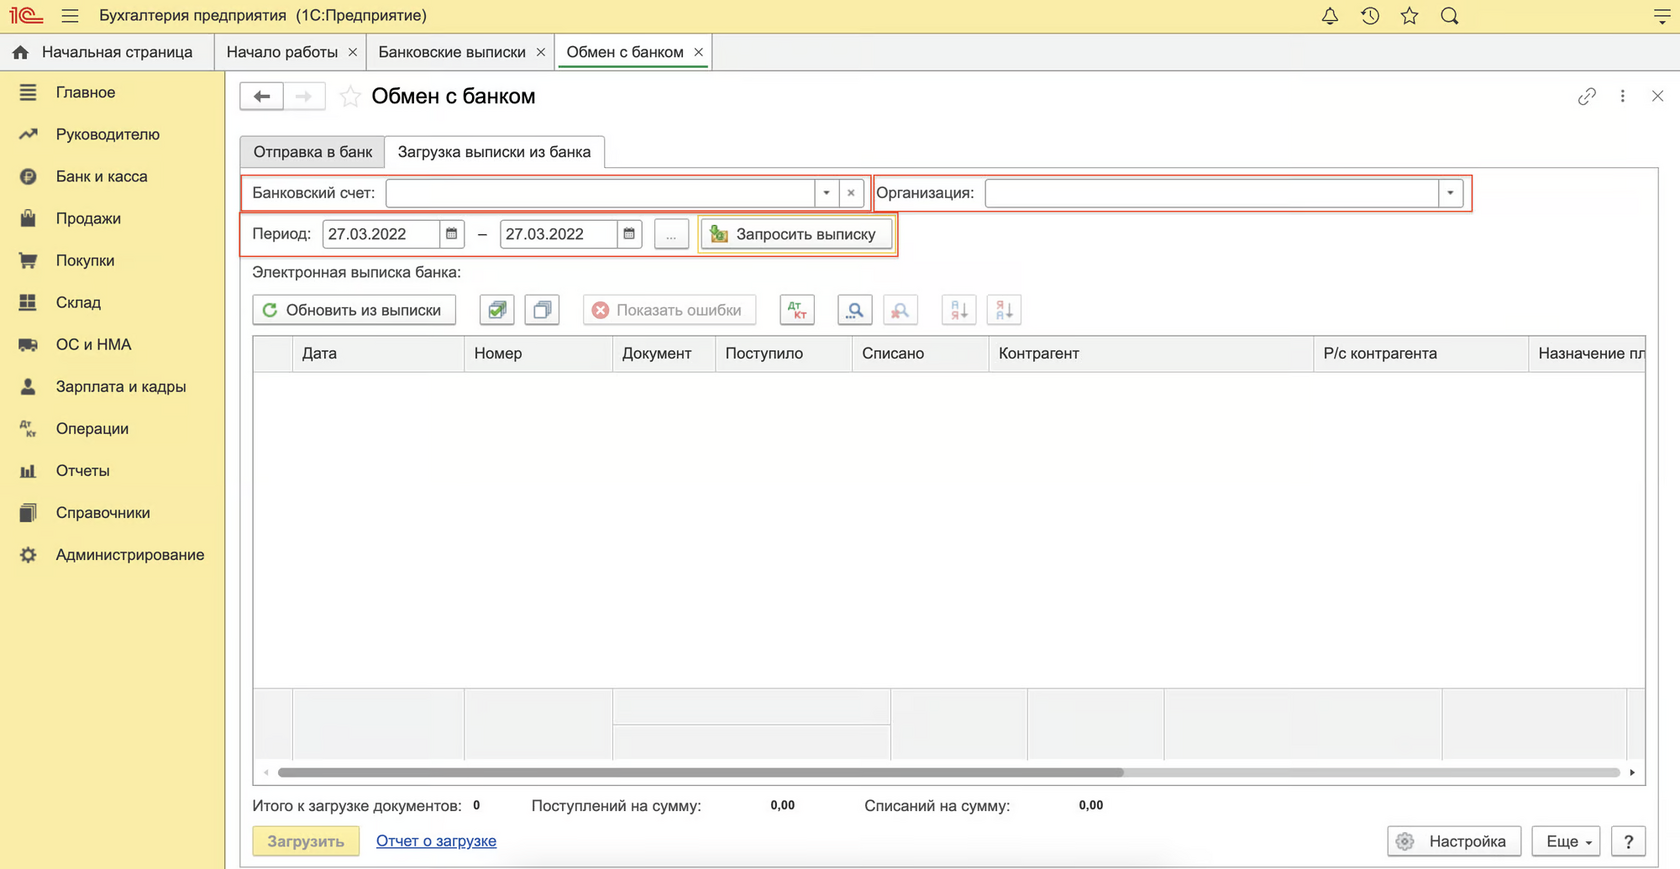
Task: Click Запросить выписку button
Action: point(796,234)
